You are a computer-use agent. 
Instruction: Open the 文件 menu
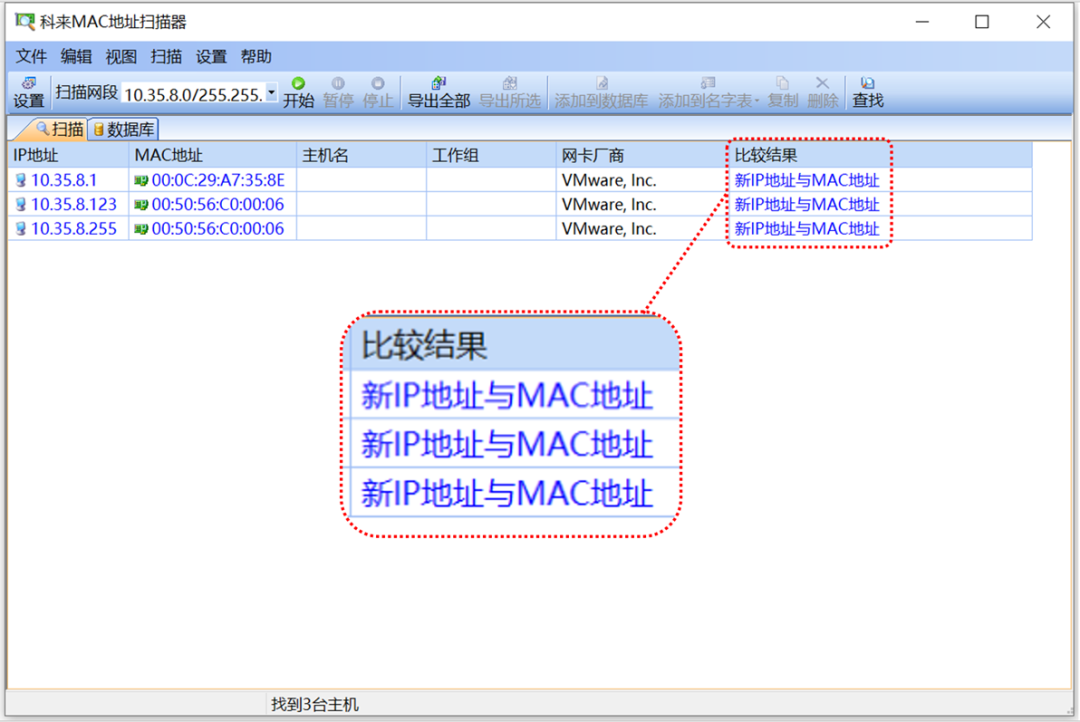(x=30, y=56)
